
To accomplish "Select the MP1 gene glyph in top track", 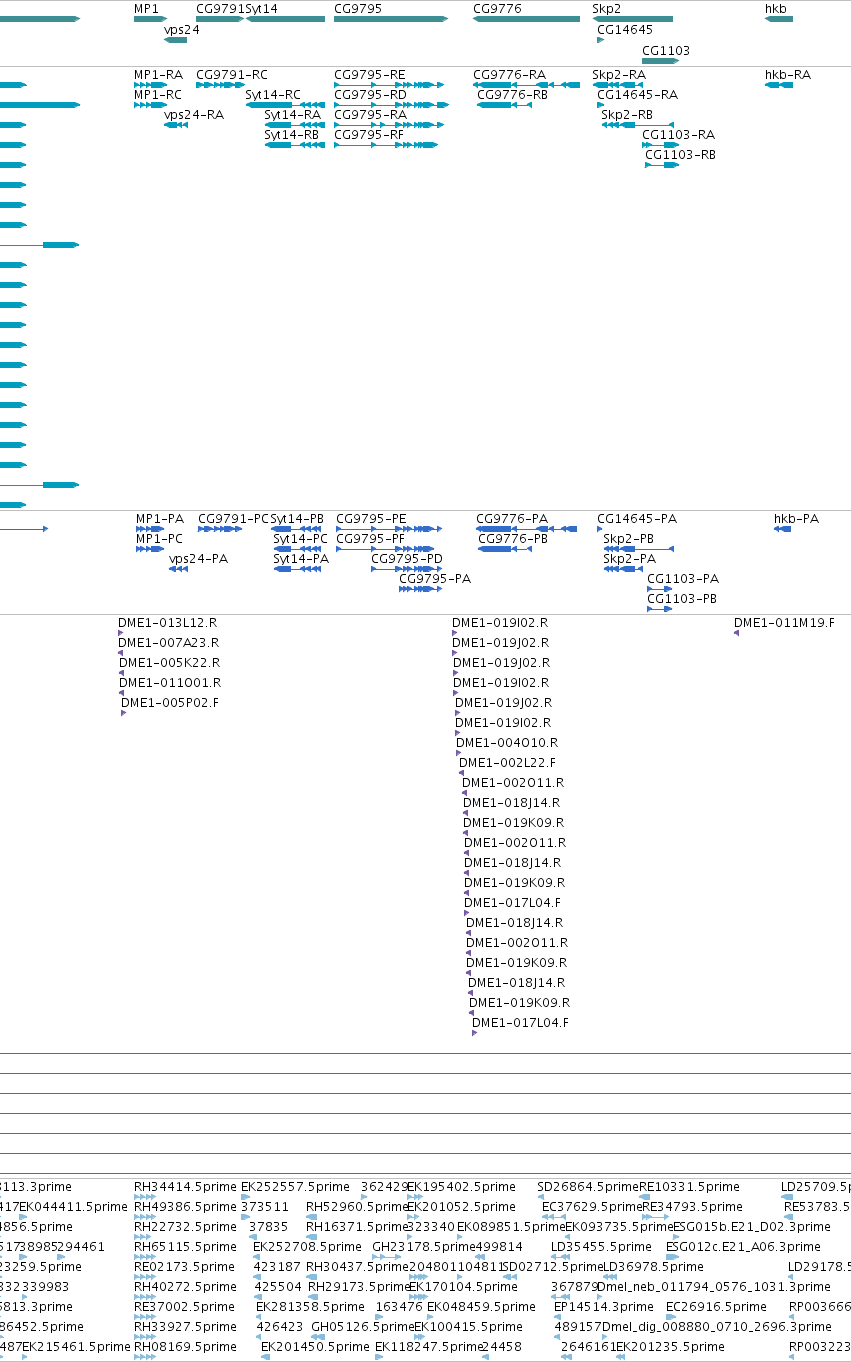I will click(x=150, y=19).
